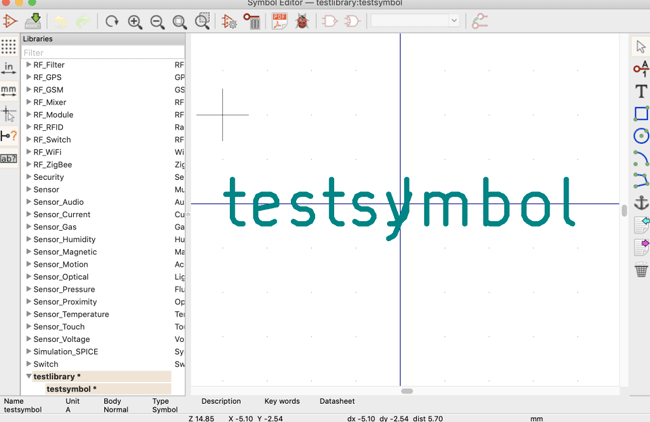Expand the RF_WiFi library
The height and width of the screenshot is (422, 650).
29,152
